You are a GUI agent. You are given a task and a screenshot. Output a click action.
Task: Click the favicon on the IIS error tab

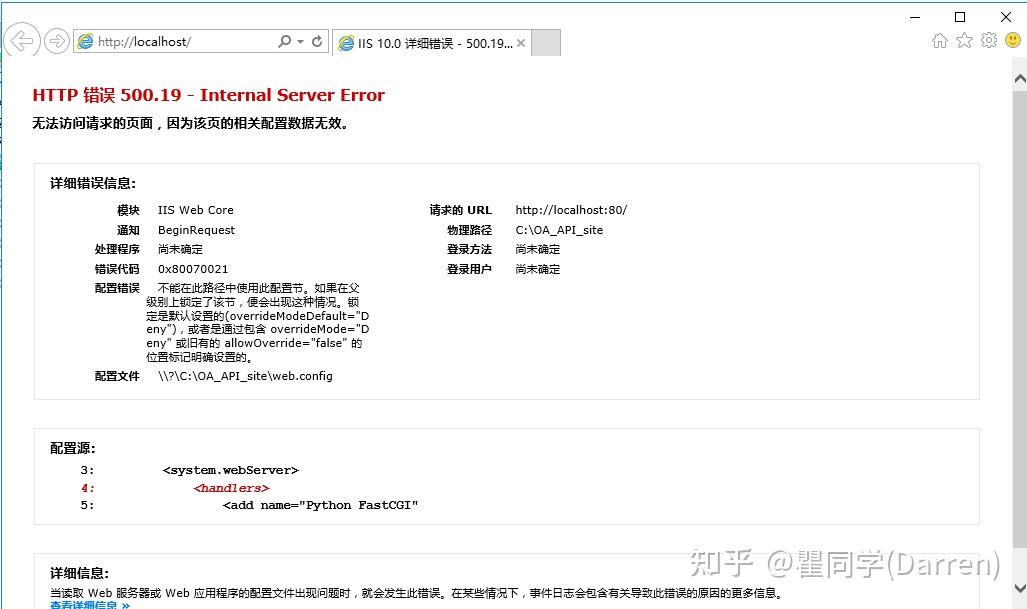pos(346,42)
